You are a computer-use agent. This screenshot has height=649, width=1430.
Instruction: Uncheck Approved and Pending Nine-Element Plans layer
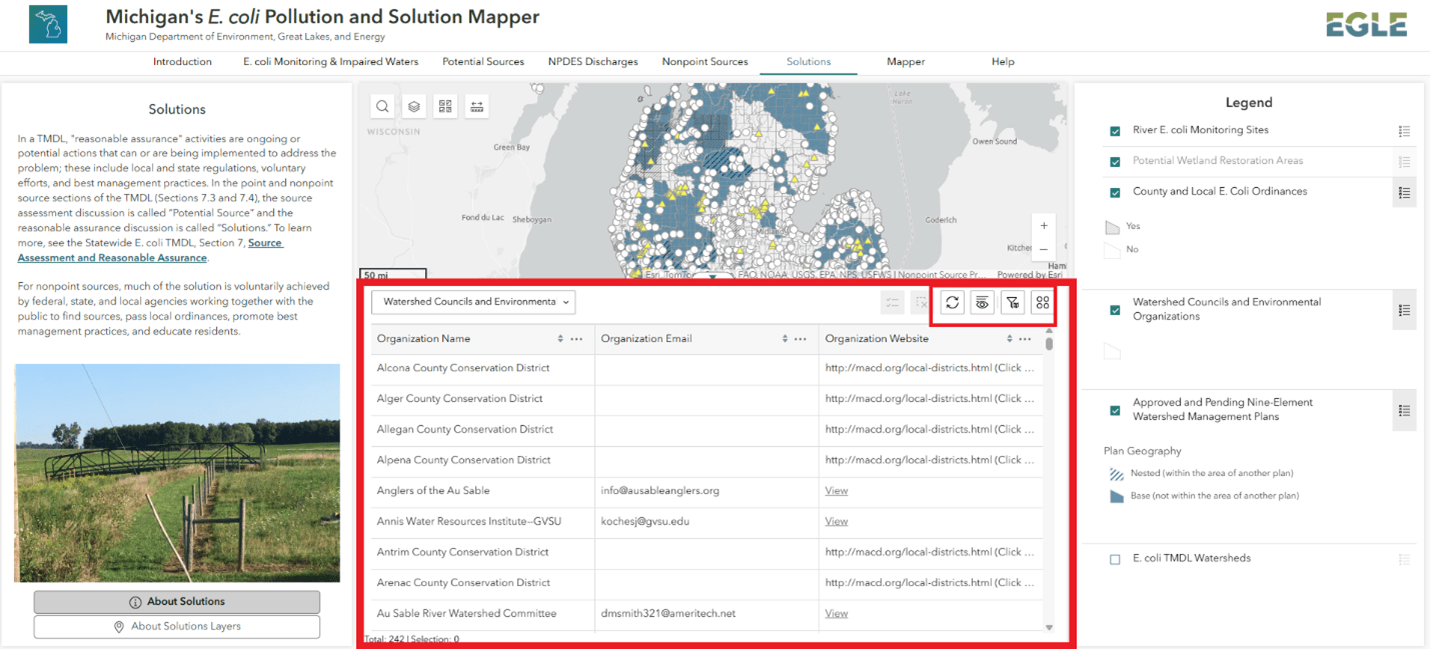[x=1115, y=411]
